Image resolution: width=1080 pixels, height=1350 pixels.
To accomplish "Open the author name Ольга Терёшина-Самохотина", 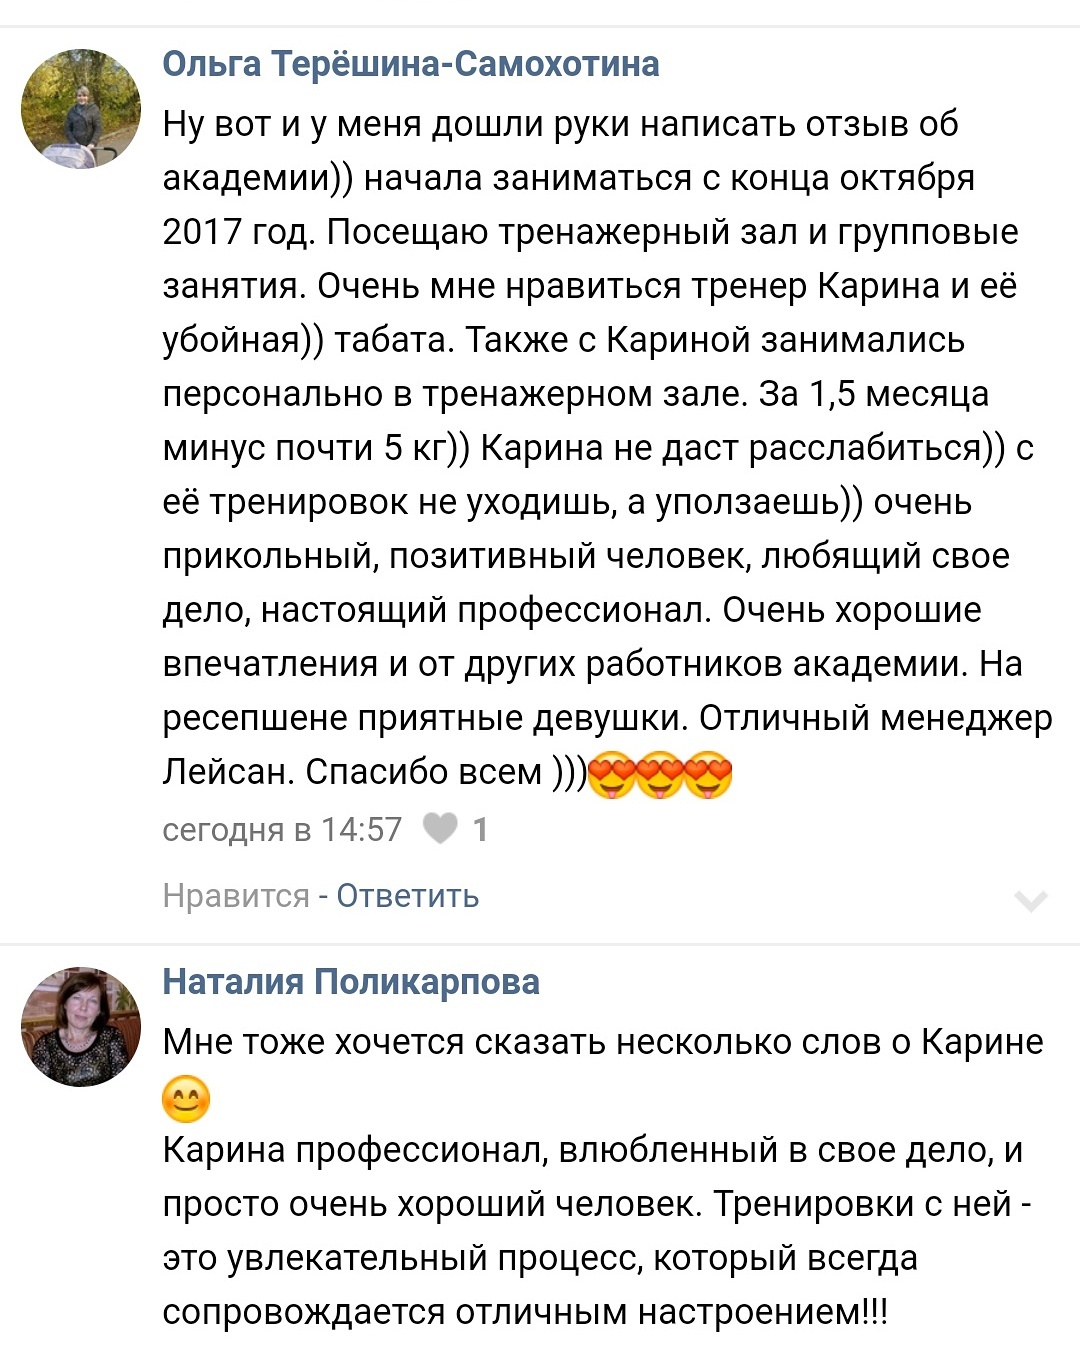I will click(x=411, y=64).
